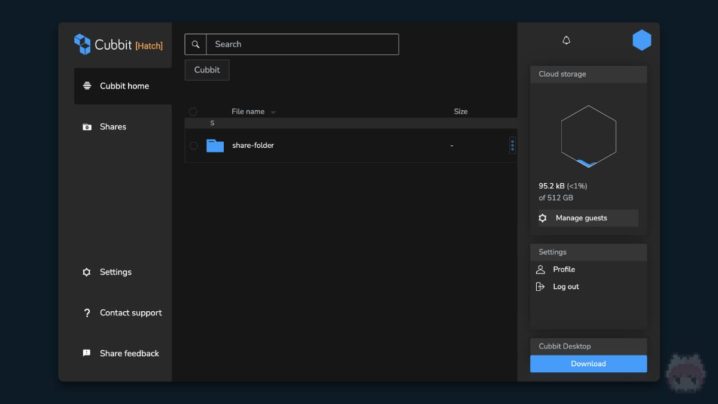Click the Cubbit logo icon
718x404 pixels.
(82, 44)
